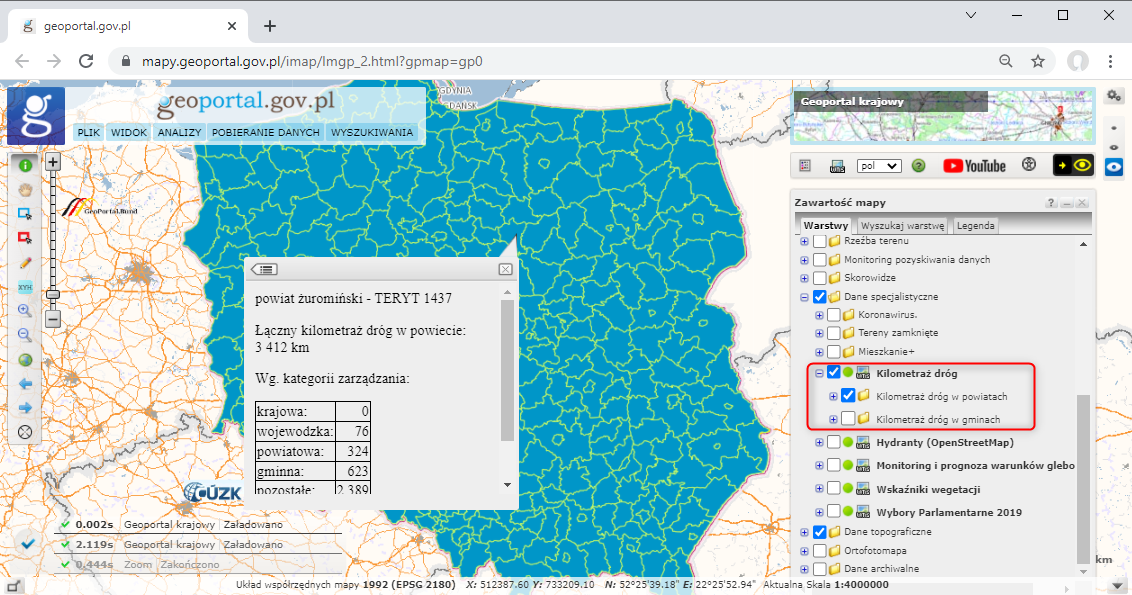Check the Hydranty (OpenStreetMap) layer checkbox
The height and width of the screenshot is (595, 1132).
[x=833, y=442]
